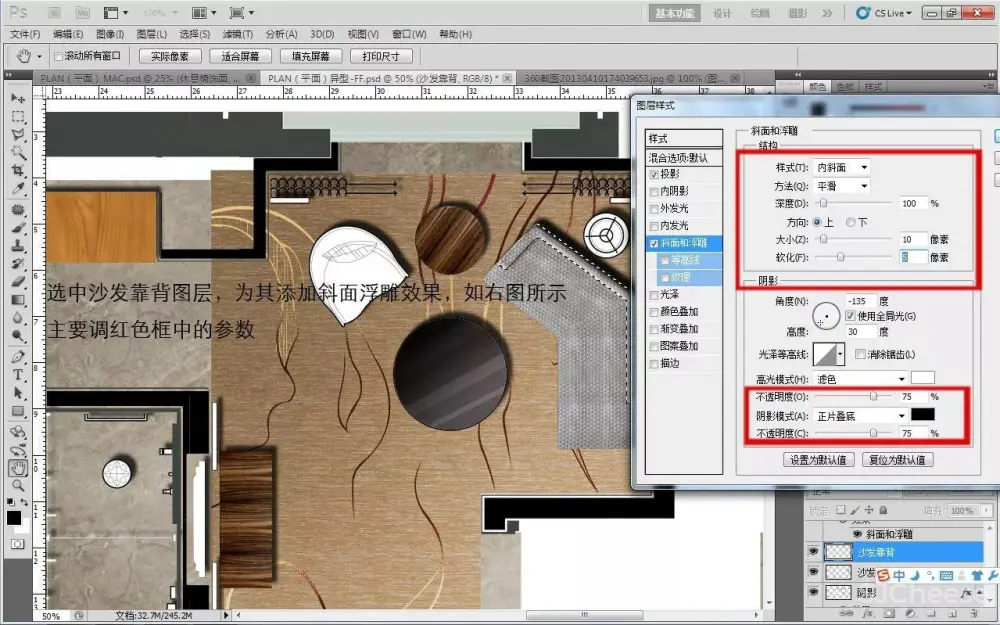Activate the Zoom magnifier tool
Viewport: 1000px width, 625px height.
[x=18, y=485]
